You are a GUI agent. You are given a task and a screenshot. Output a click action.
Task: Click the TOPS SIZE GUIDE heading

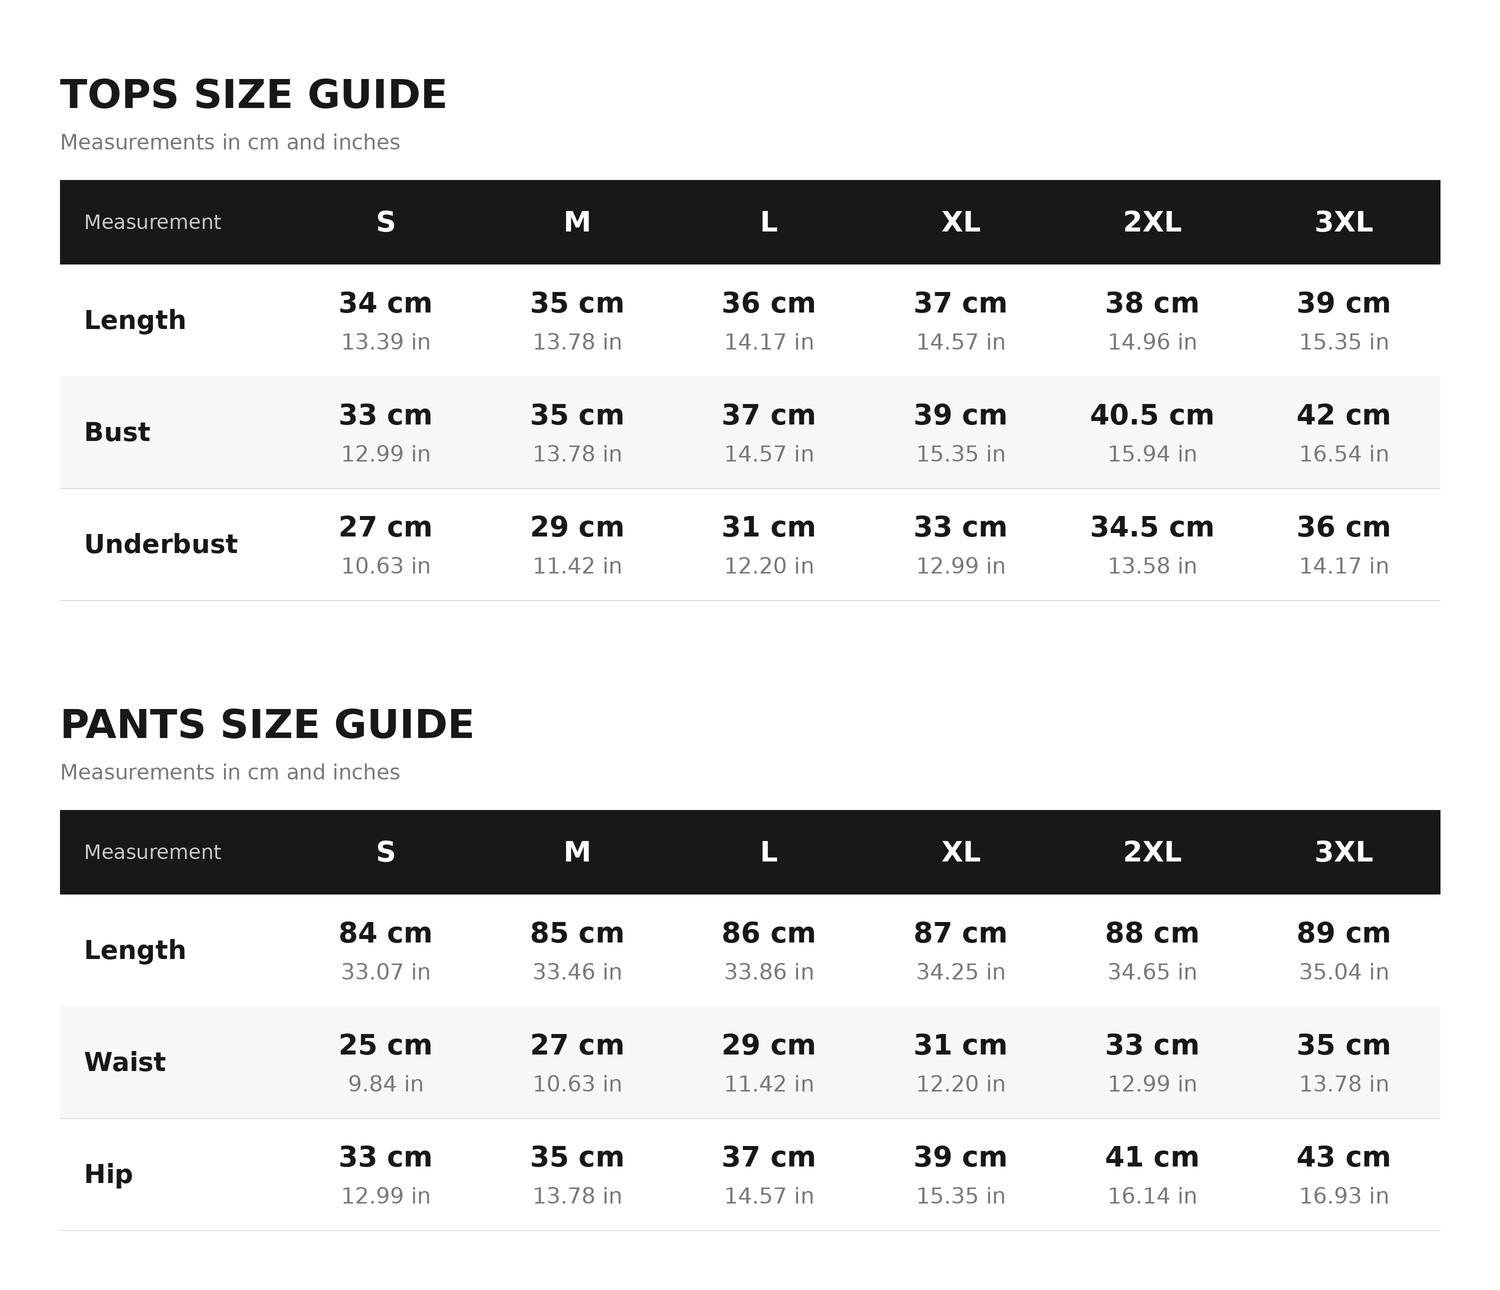253,94
